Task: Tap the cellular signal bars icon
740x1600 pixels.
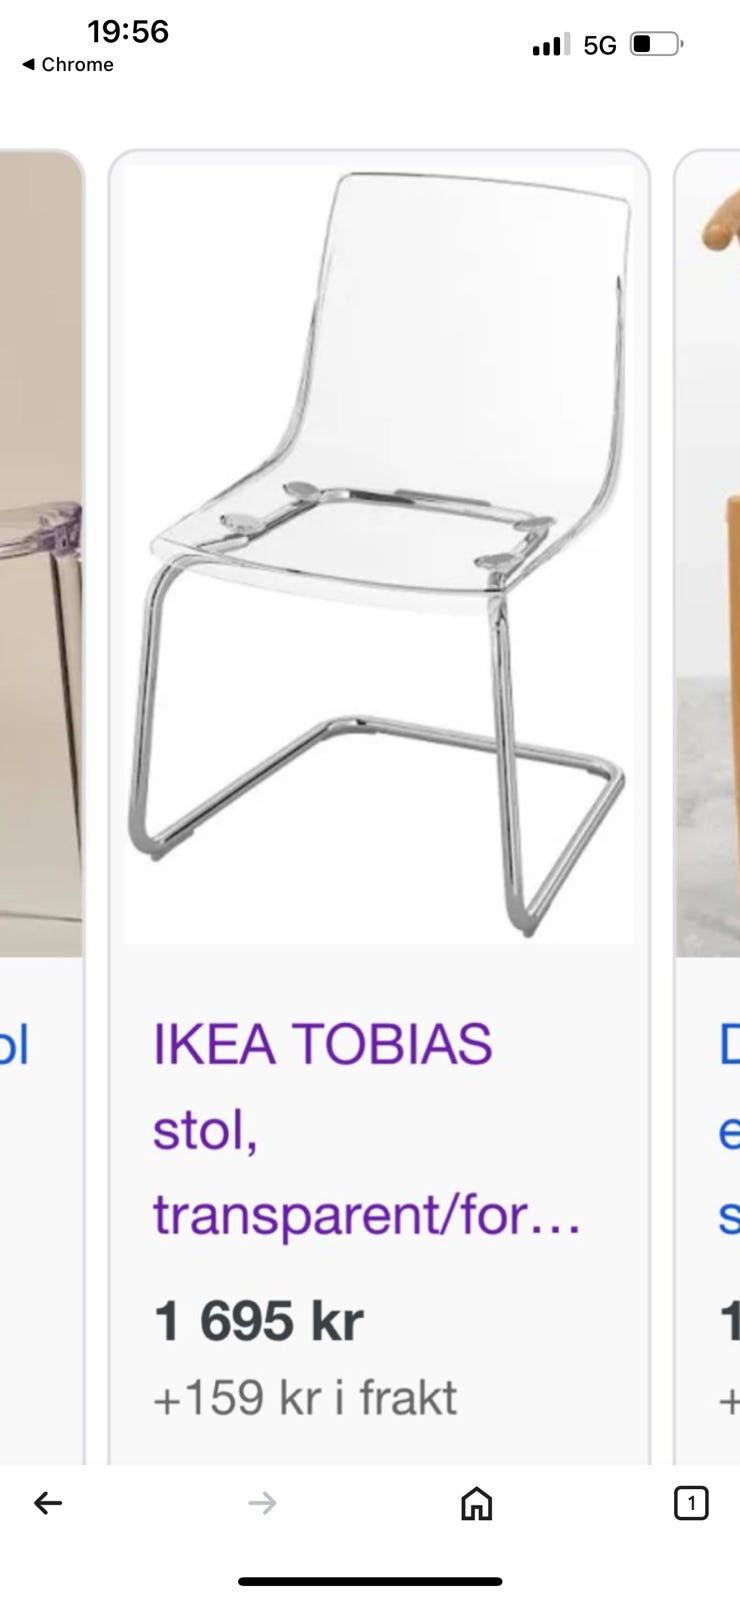Action: pyautogui.click(x=551, y=44)
